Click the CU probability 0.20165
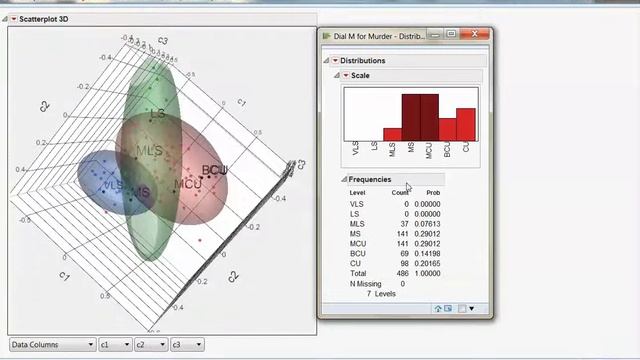 pos(427,263)
